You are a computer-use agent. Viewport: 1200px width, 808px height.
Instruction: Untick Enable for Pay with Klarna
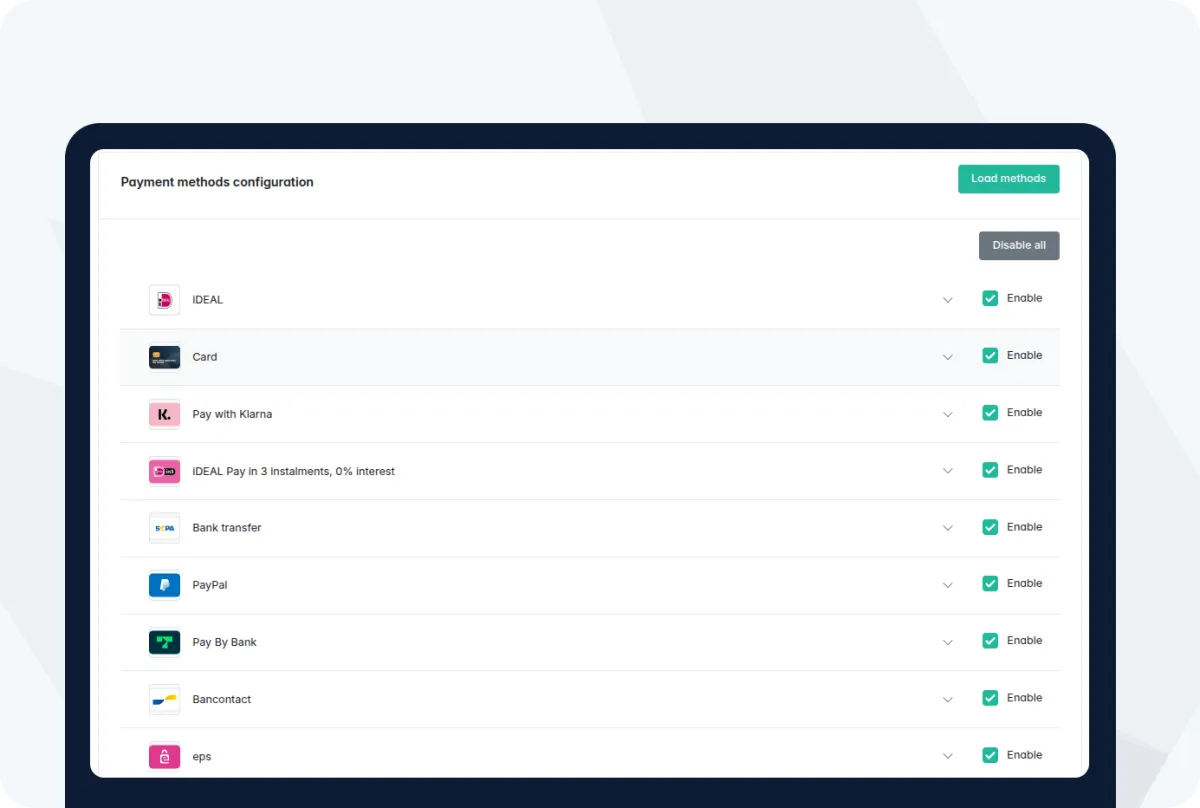click(990, 413)
